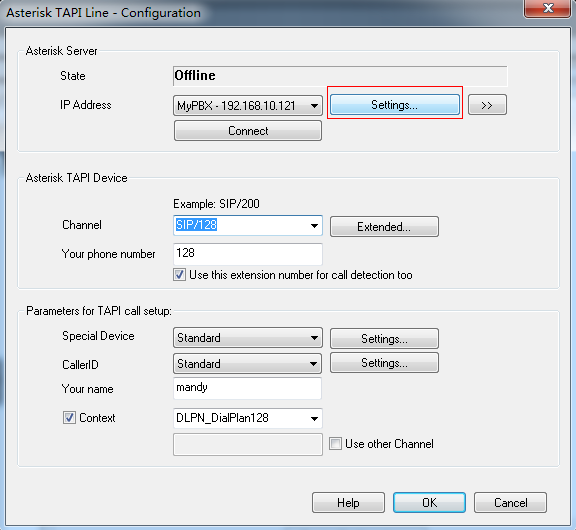
Task: Connect to the Asterisk server
Action: click(248, 131)
